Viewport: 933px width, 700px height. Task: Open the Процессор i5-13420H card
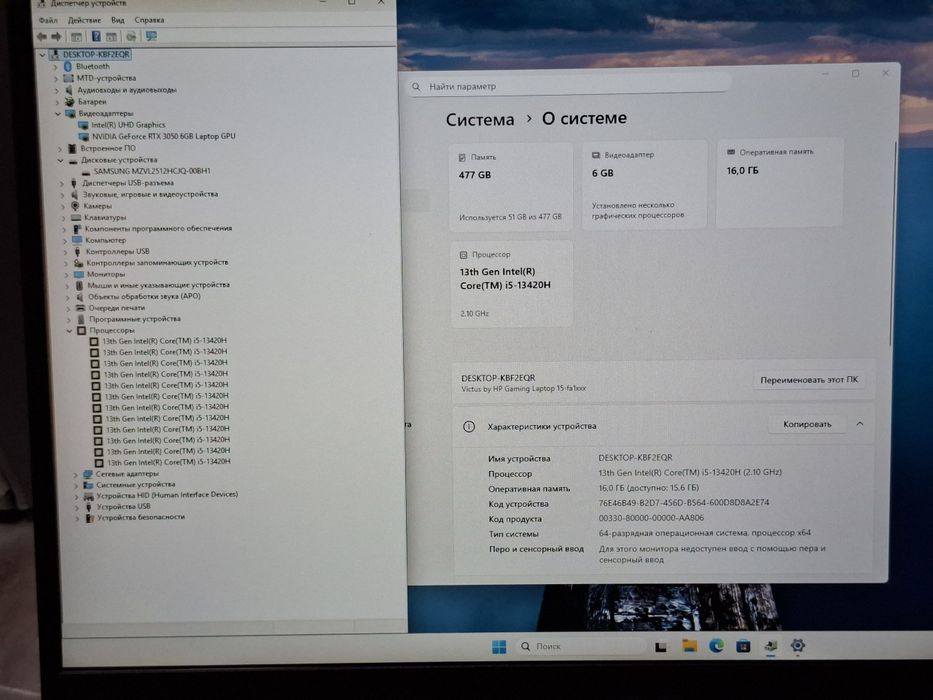pos(512,284)
